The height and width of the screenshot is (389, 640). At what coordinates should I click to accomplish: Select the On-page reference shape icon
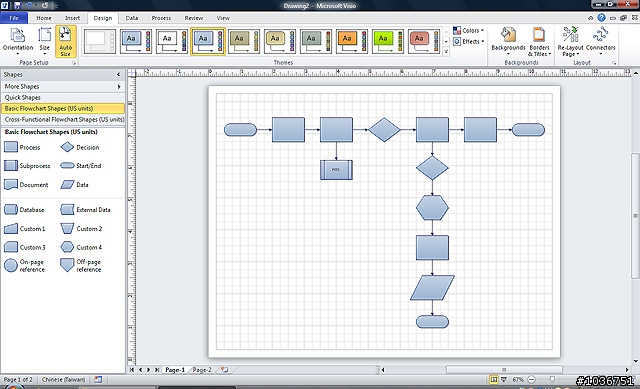coord(11,265)
